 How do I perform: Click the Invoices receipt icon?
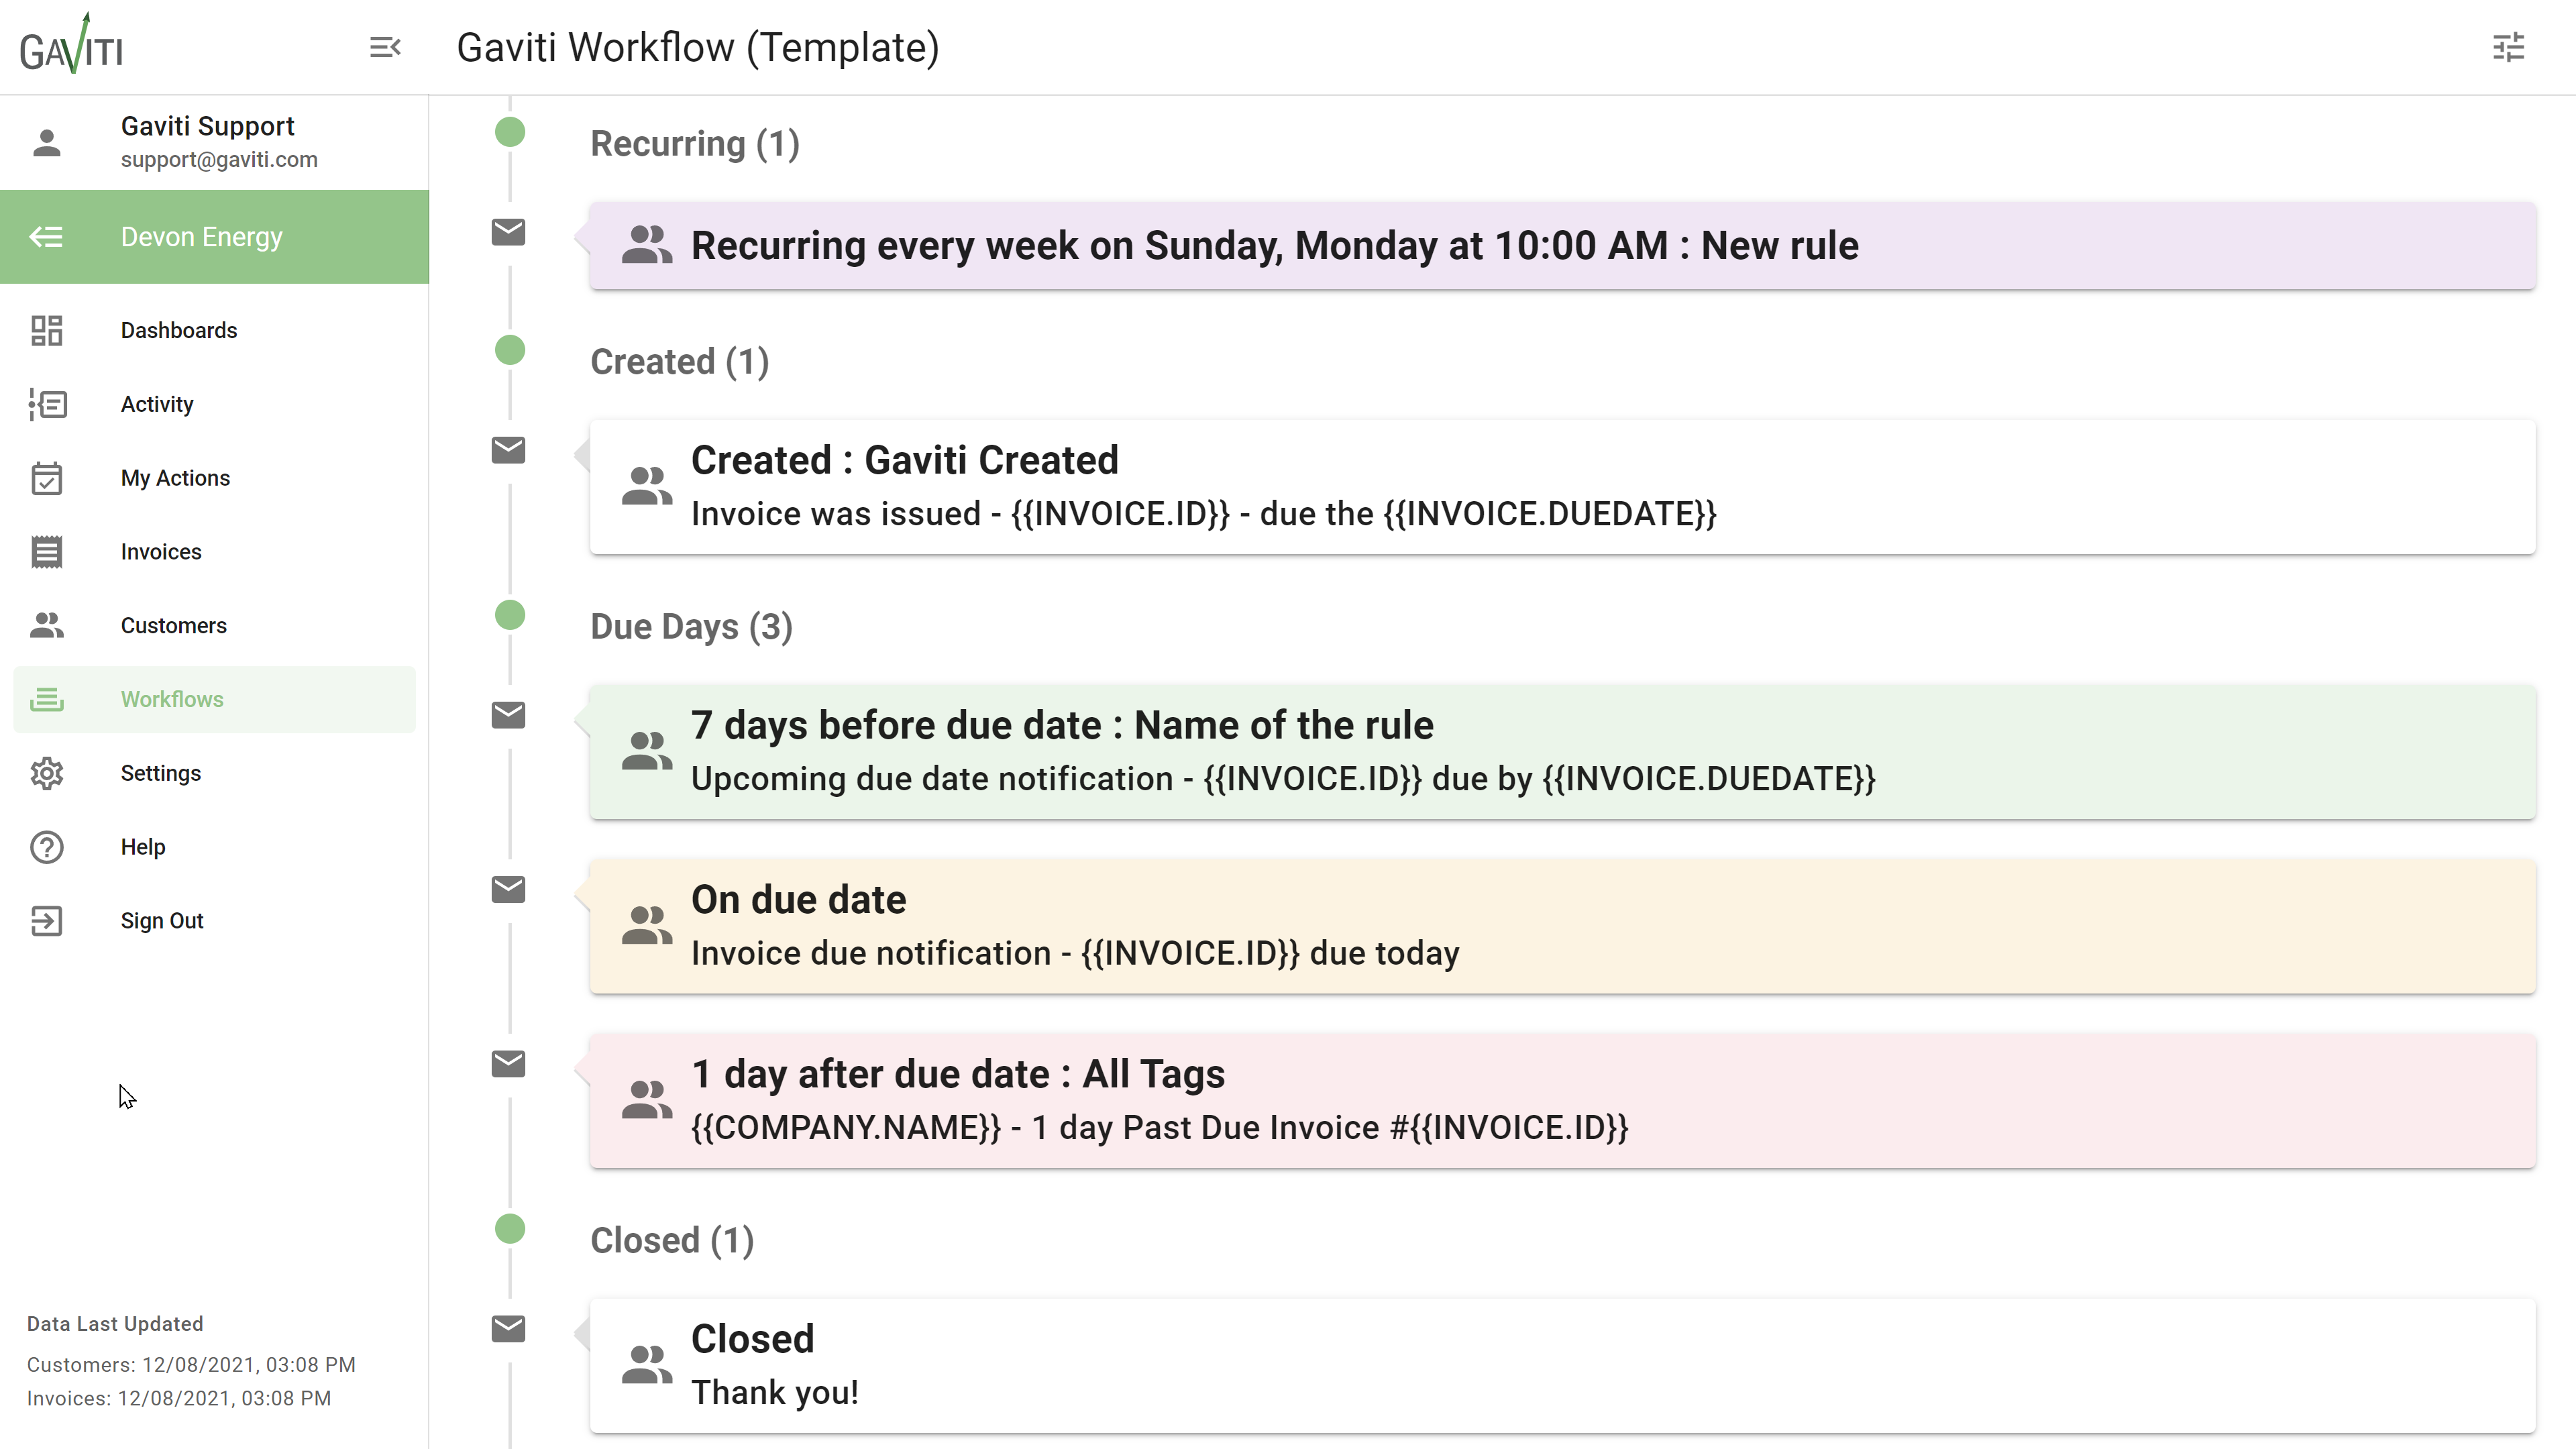[47, 552]
